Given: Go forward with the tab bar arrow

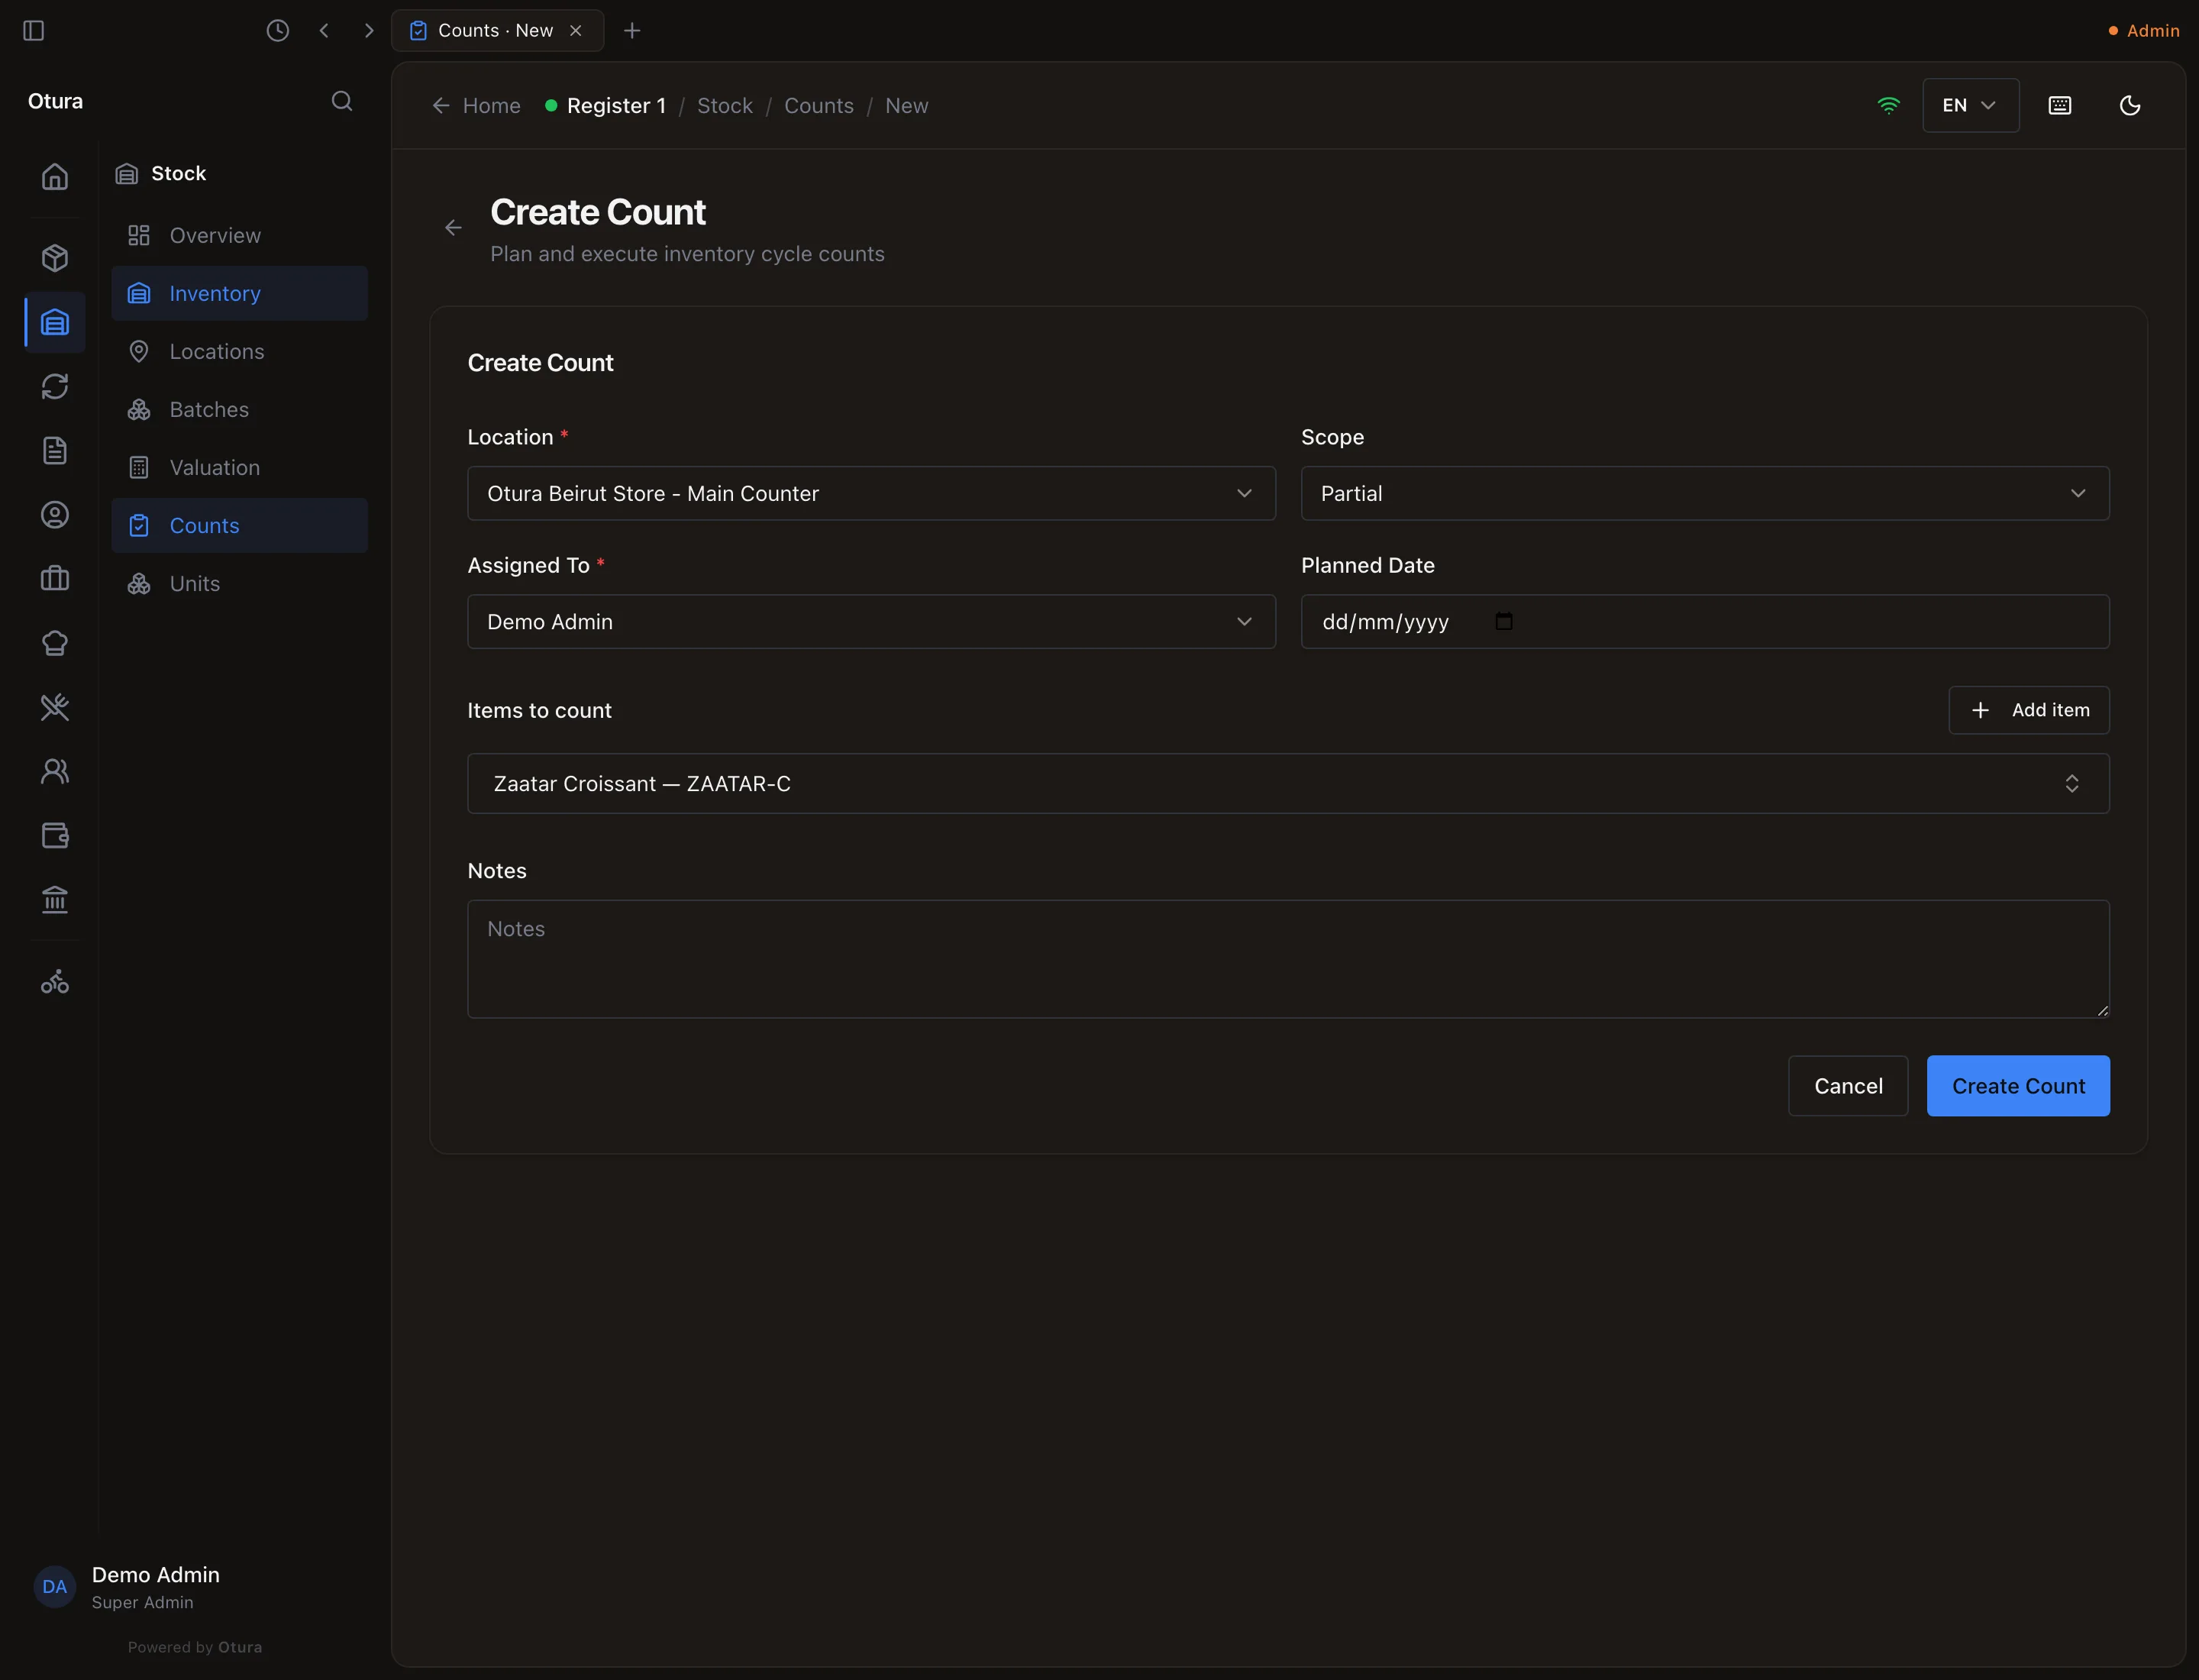Looking at the screenshot, I should pyautogui.click(x=369, y=31).
